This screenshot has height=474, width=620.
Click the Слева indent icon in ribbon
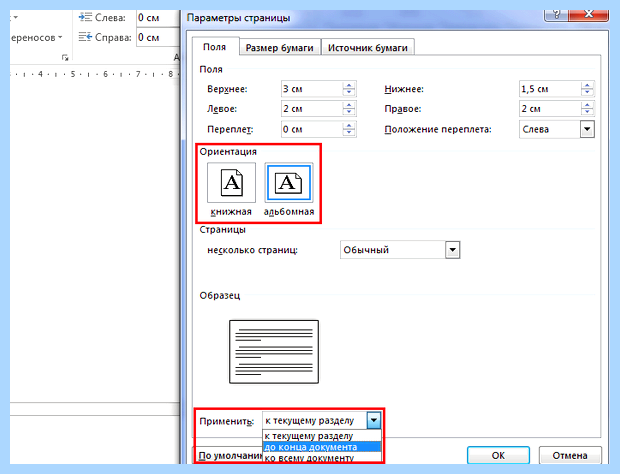85,17
